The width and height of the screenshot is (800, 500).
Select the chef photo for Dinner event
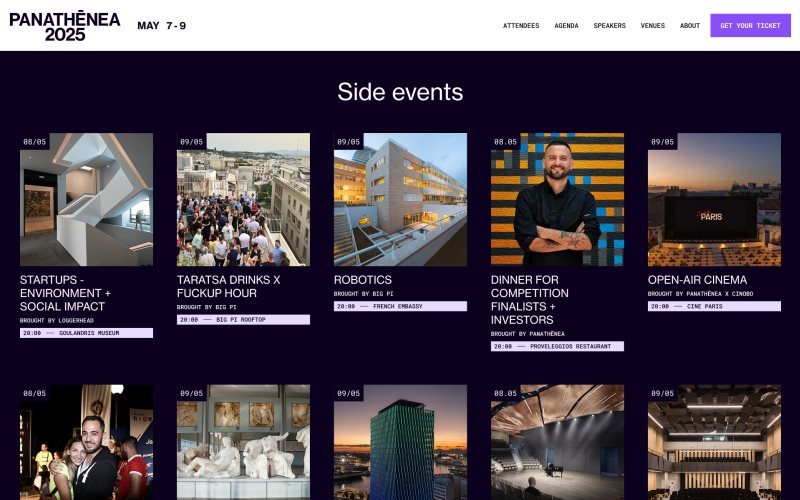[557, 199]
